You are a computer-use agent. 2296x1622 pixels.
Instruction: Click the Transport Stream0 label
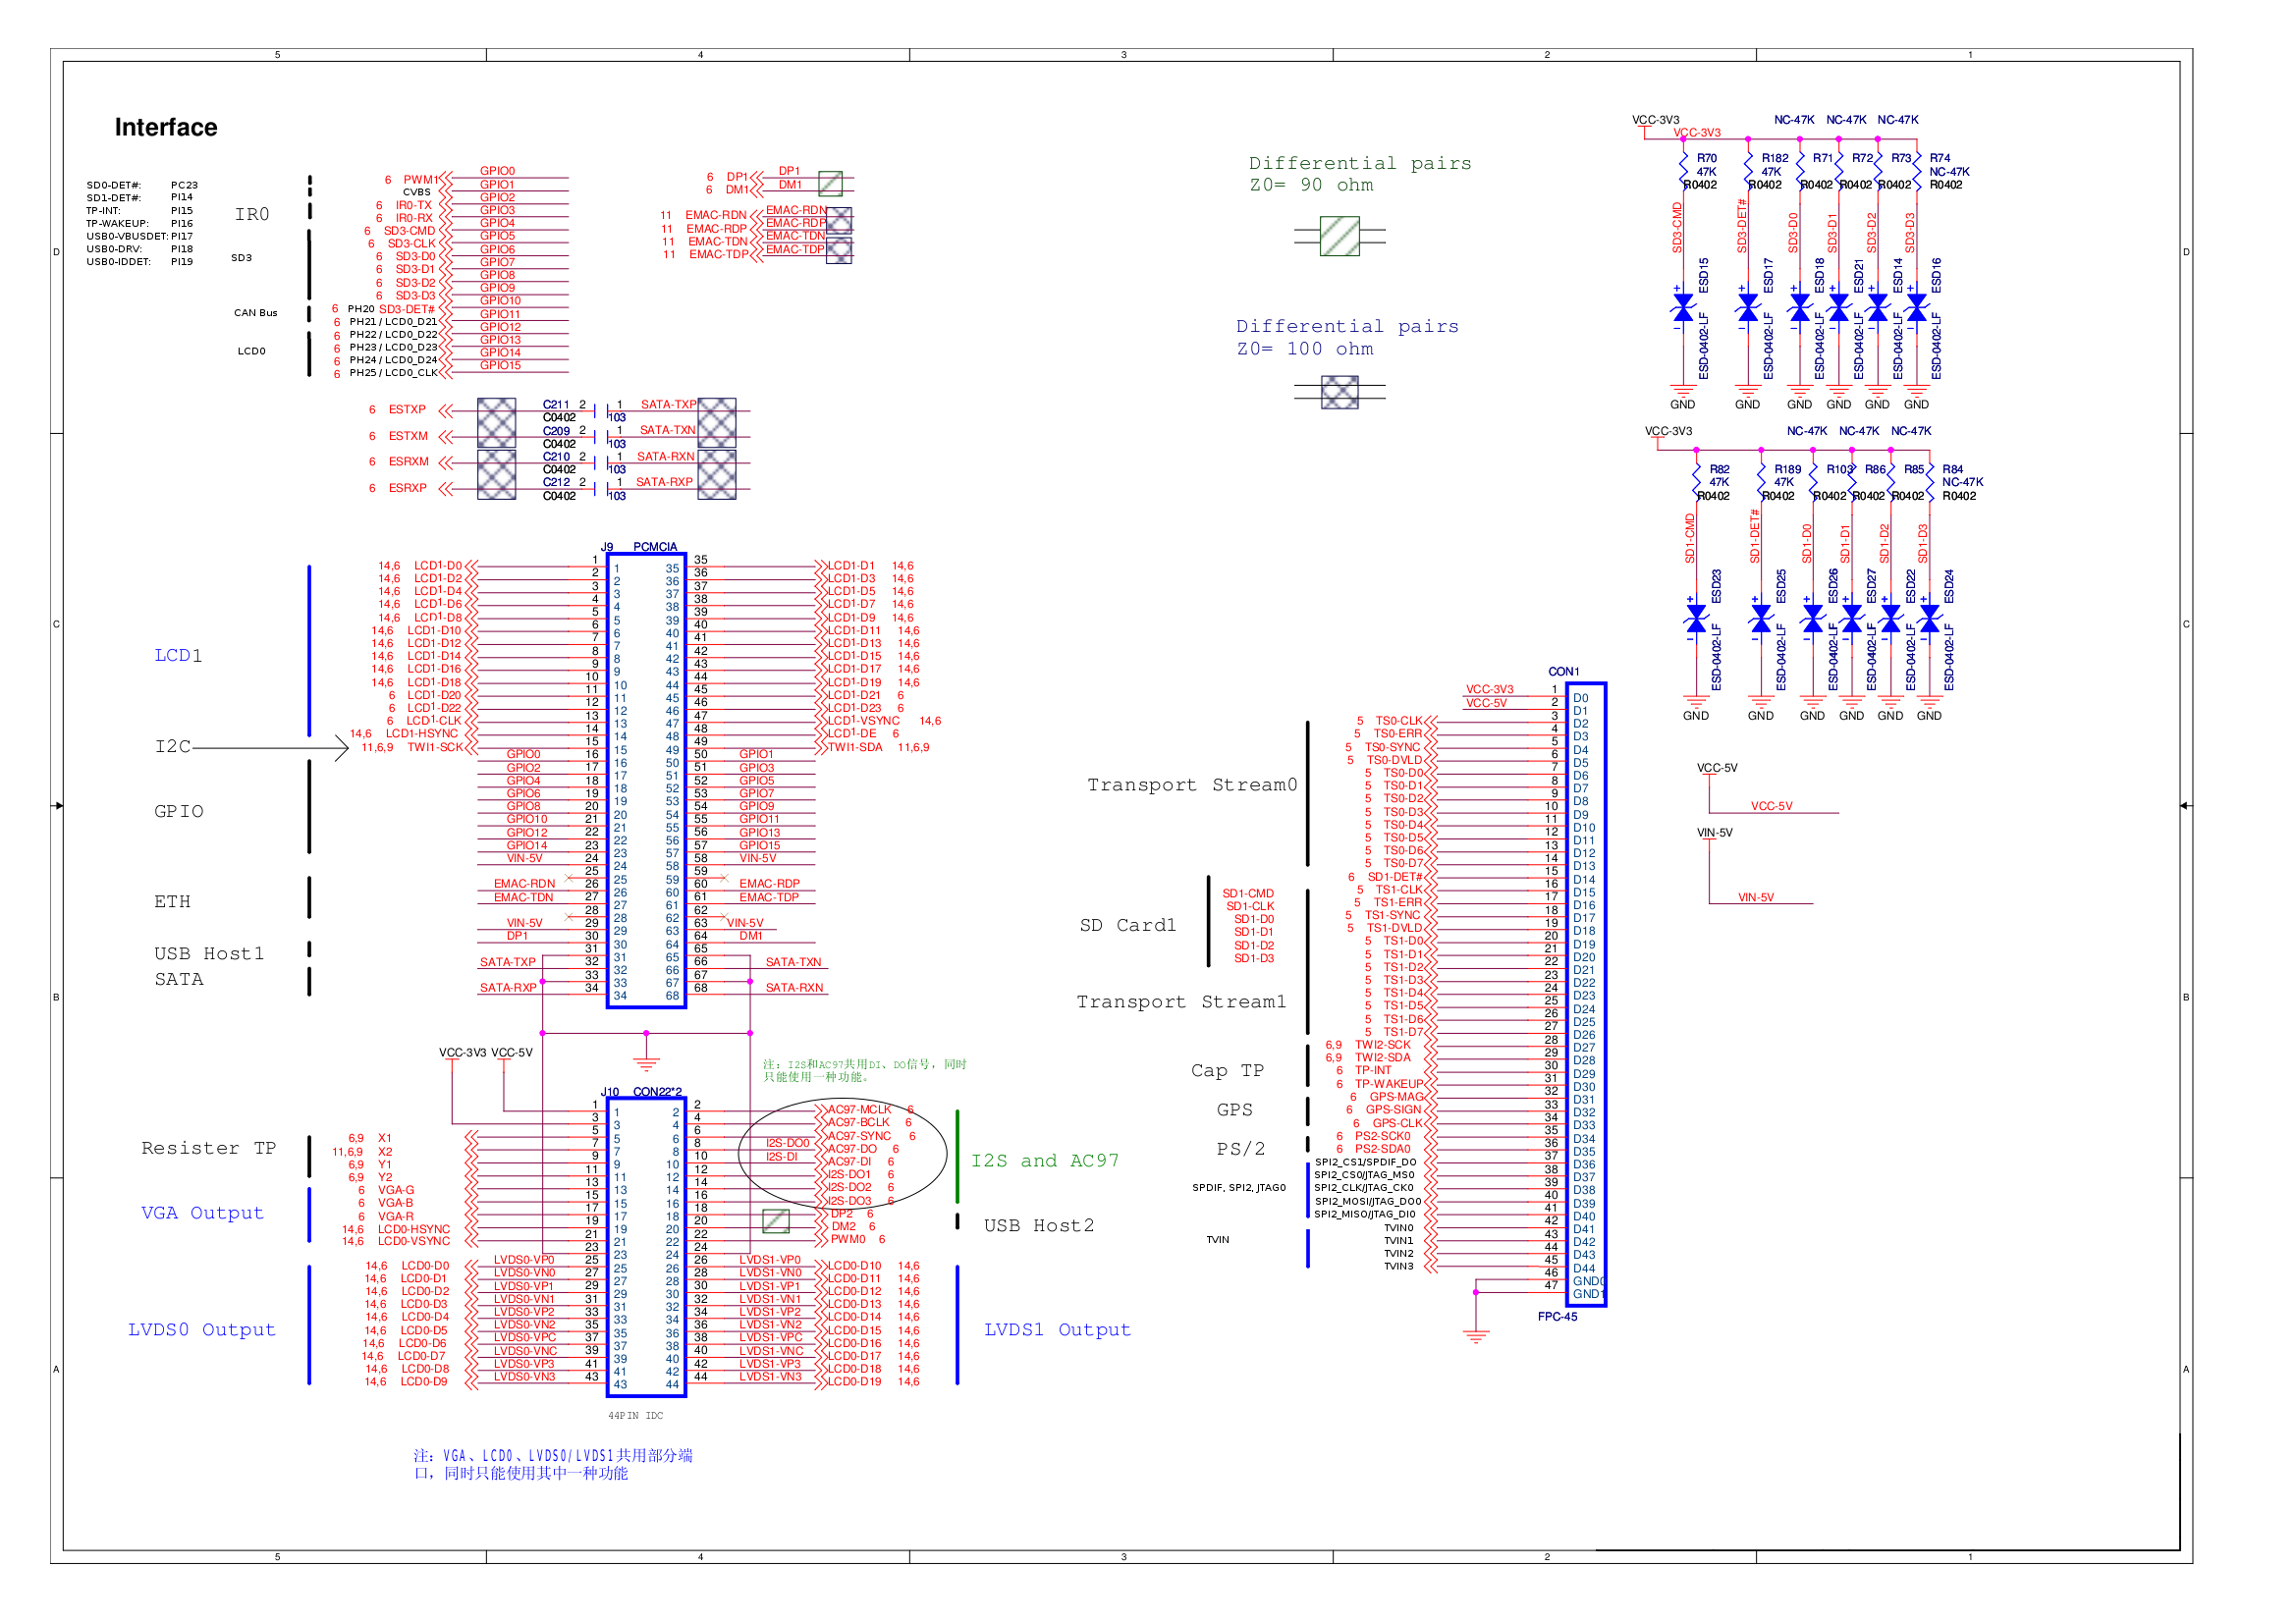[1192, 785]
